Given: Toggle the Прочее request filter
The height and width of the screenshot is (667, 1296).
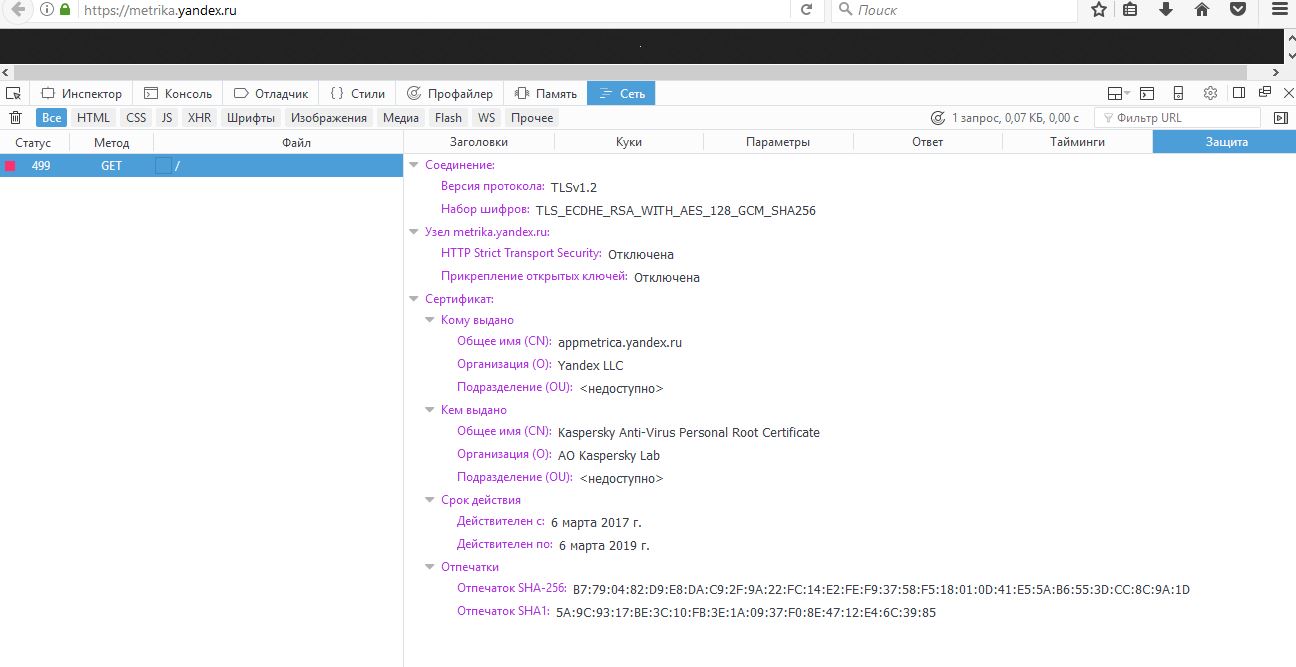Looking at the screenshot, I should click(532, 118).
